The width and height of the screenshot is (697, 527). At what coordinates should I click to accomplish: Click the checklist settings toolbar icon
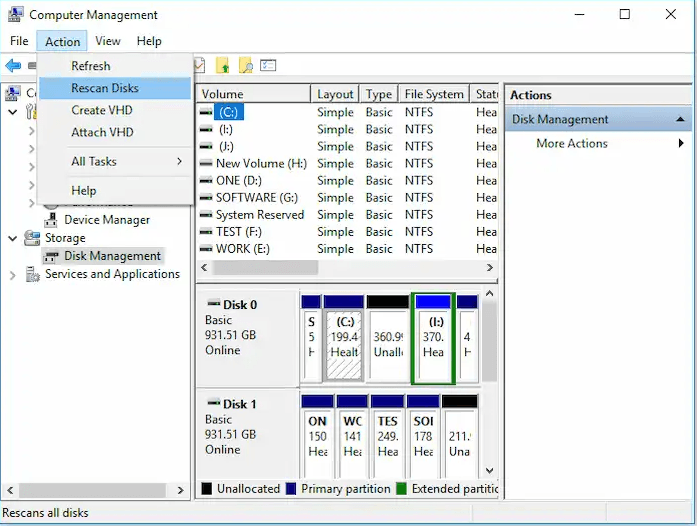click(x=268, y=66)
